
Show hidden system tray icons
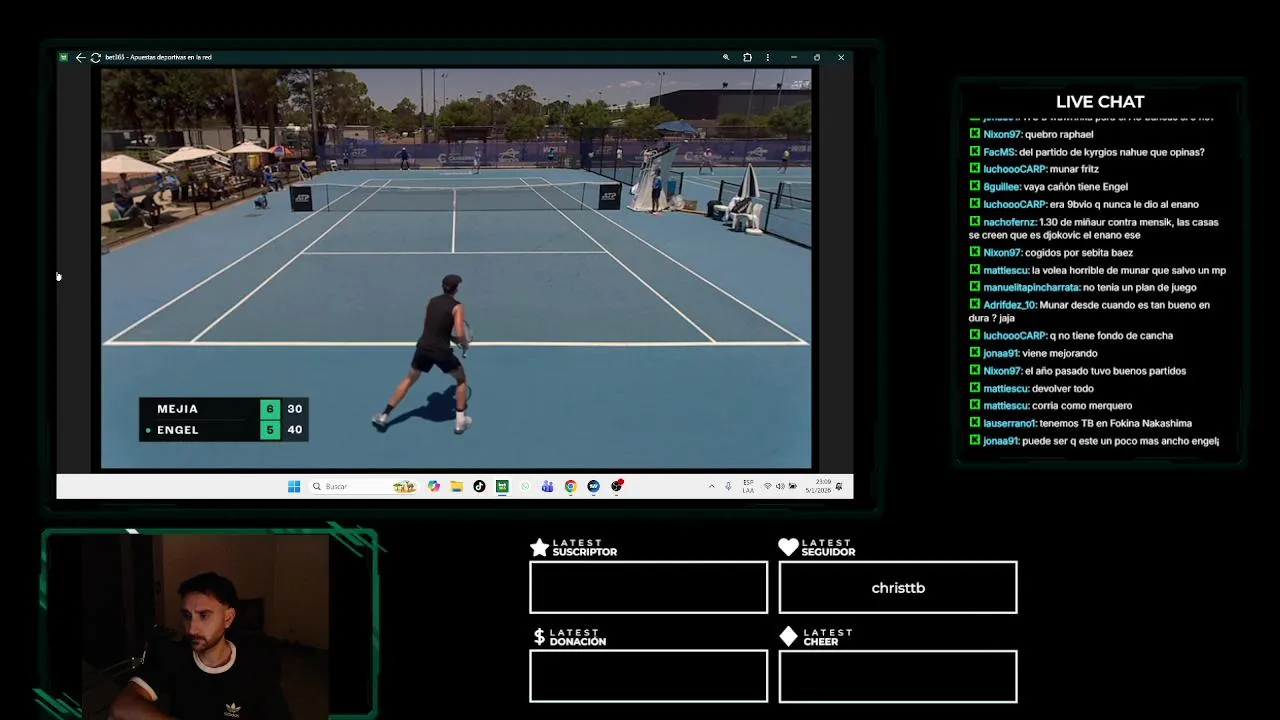click(x=711, y=486)
